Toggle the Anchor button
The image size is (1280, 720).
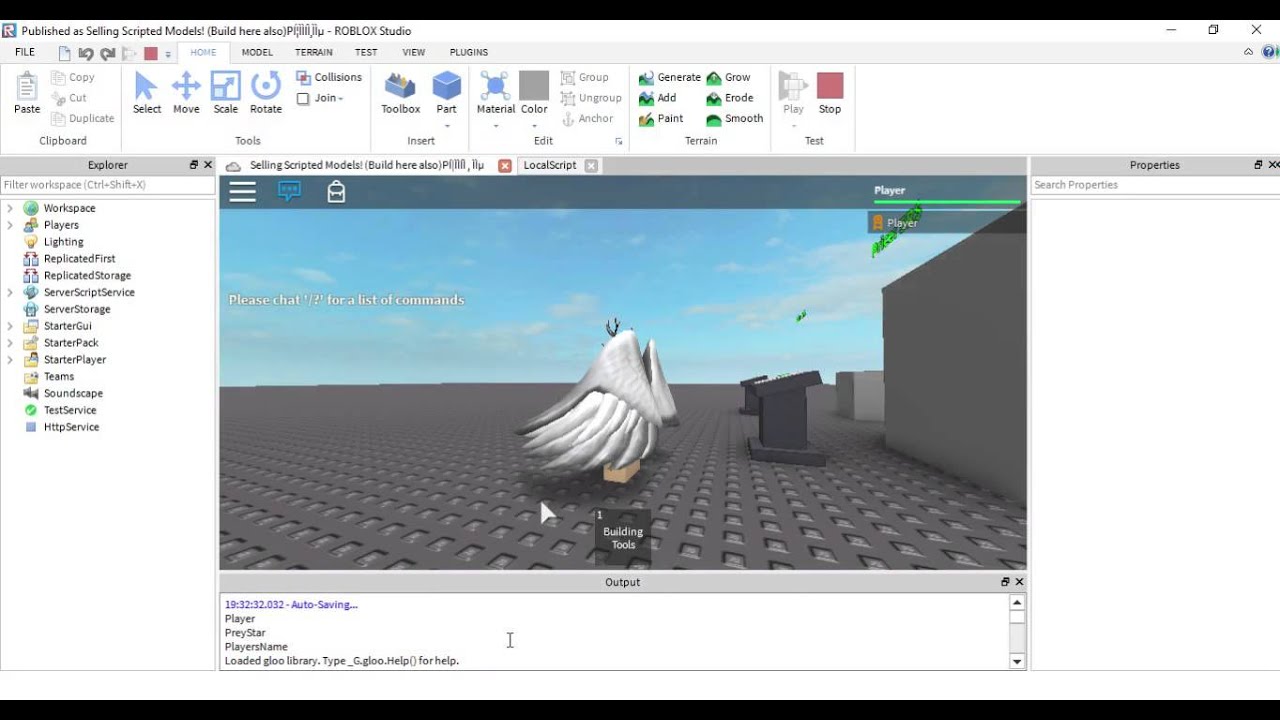click(587, 118)
